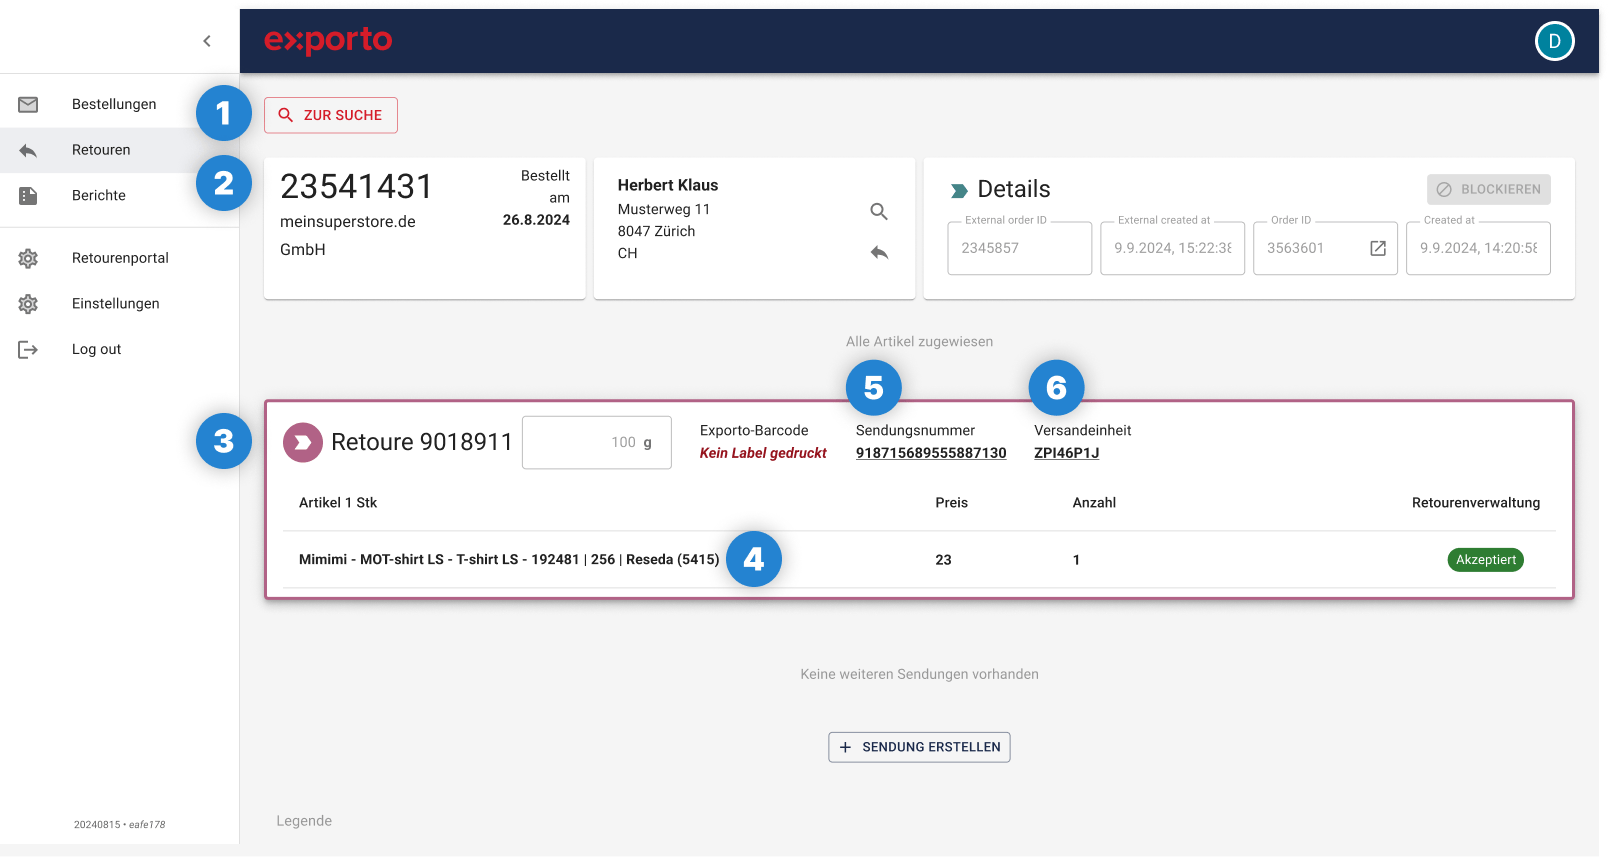Click the BLOCKIEREN button
Screen dimensions: 1609x857
point(1489,189)
